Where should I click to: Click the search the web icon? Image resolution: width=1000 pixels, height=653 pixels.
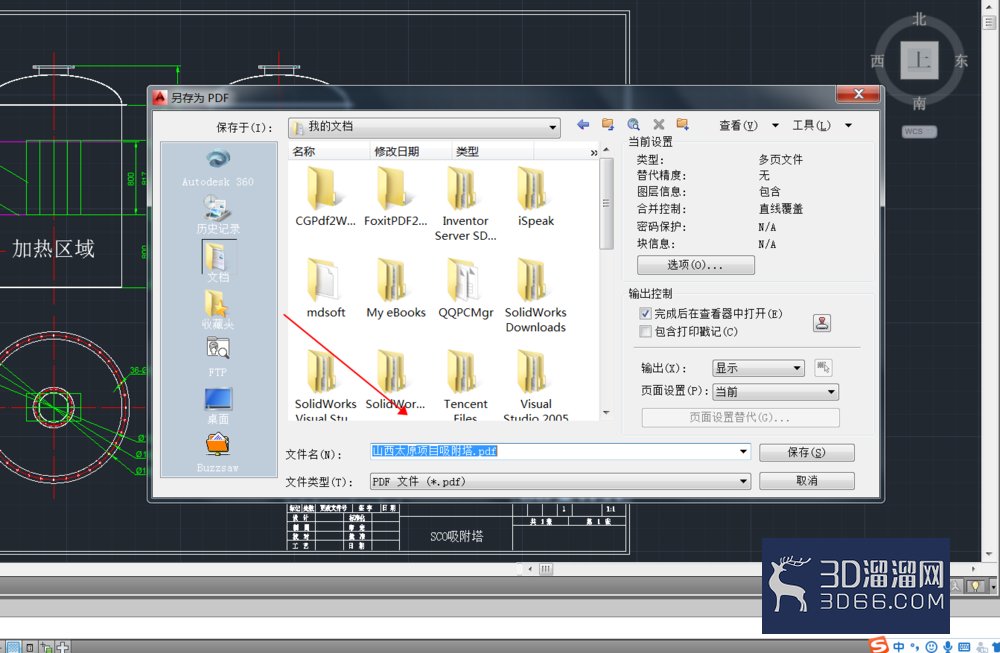point(633,124)
